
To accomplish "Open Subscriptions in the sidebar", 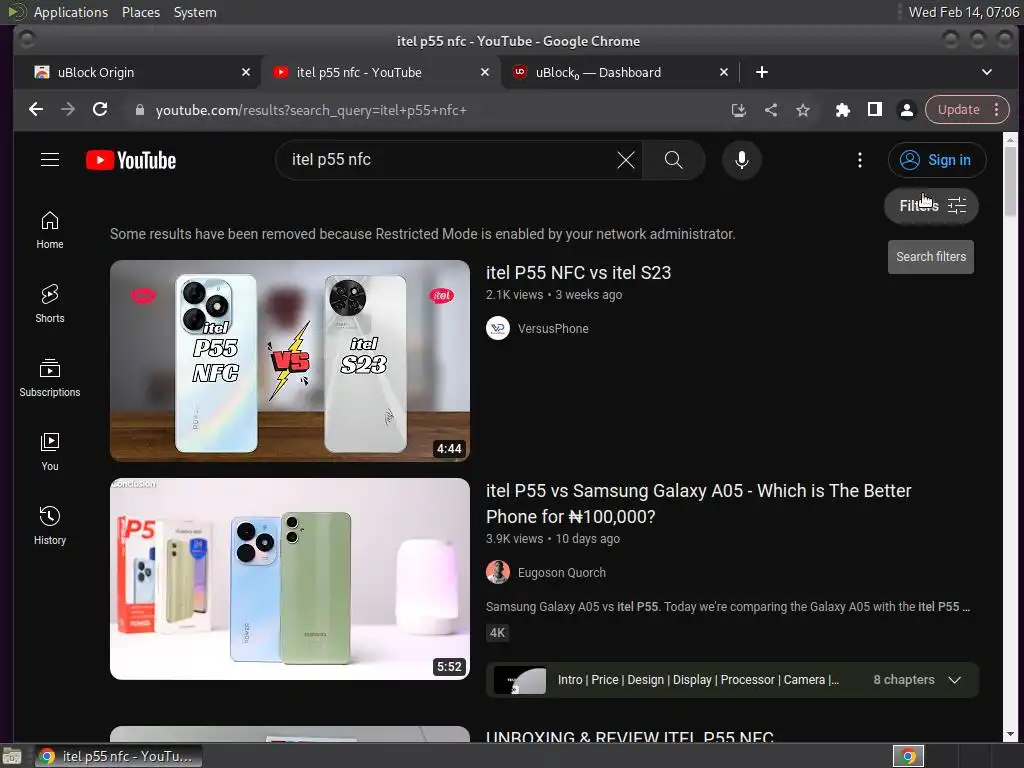I will [50, 377].
